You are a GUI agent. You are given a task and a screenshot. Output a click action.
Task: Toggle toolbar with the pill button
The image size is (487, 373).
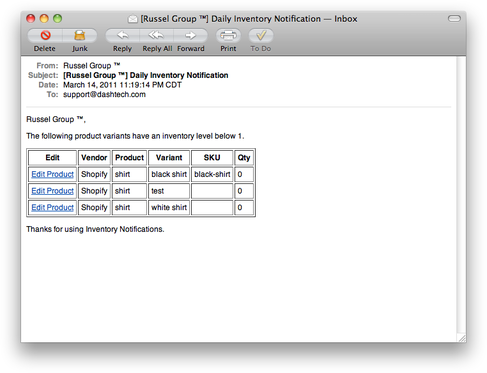coord(454,18)
